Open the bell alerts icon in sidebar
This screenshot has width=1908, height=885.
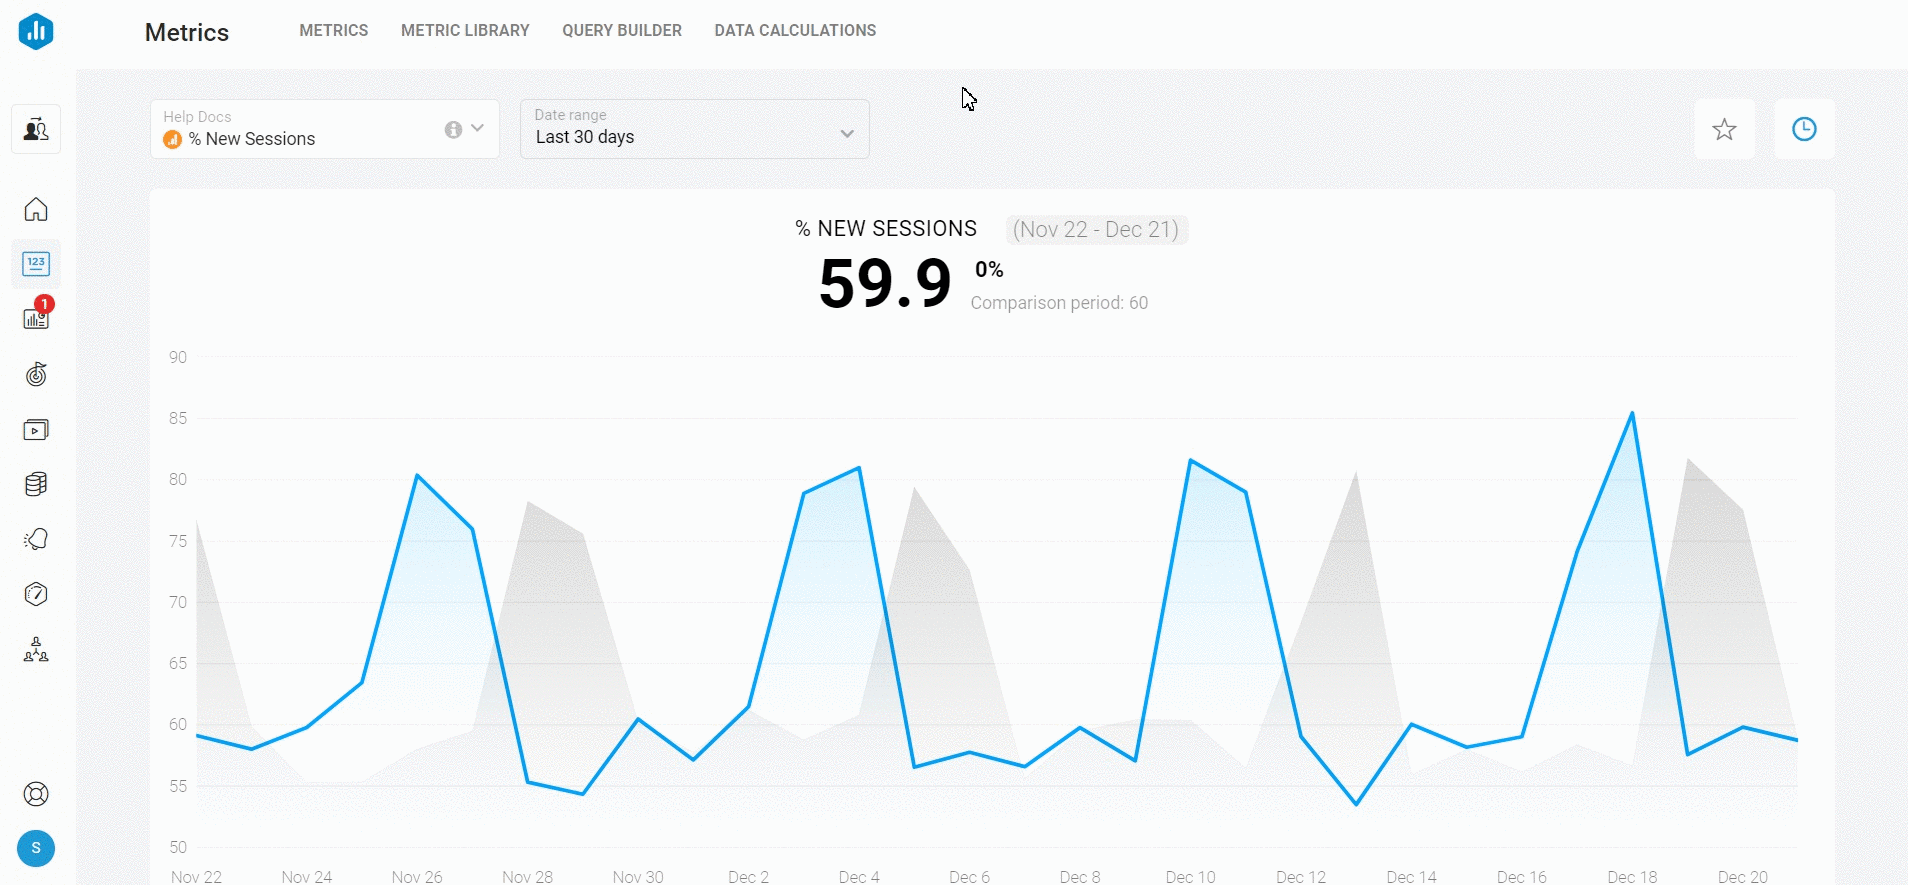(36, 539)
